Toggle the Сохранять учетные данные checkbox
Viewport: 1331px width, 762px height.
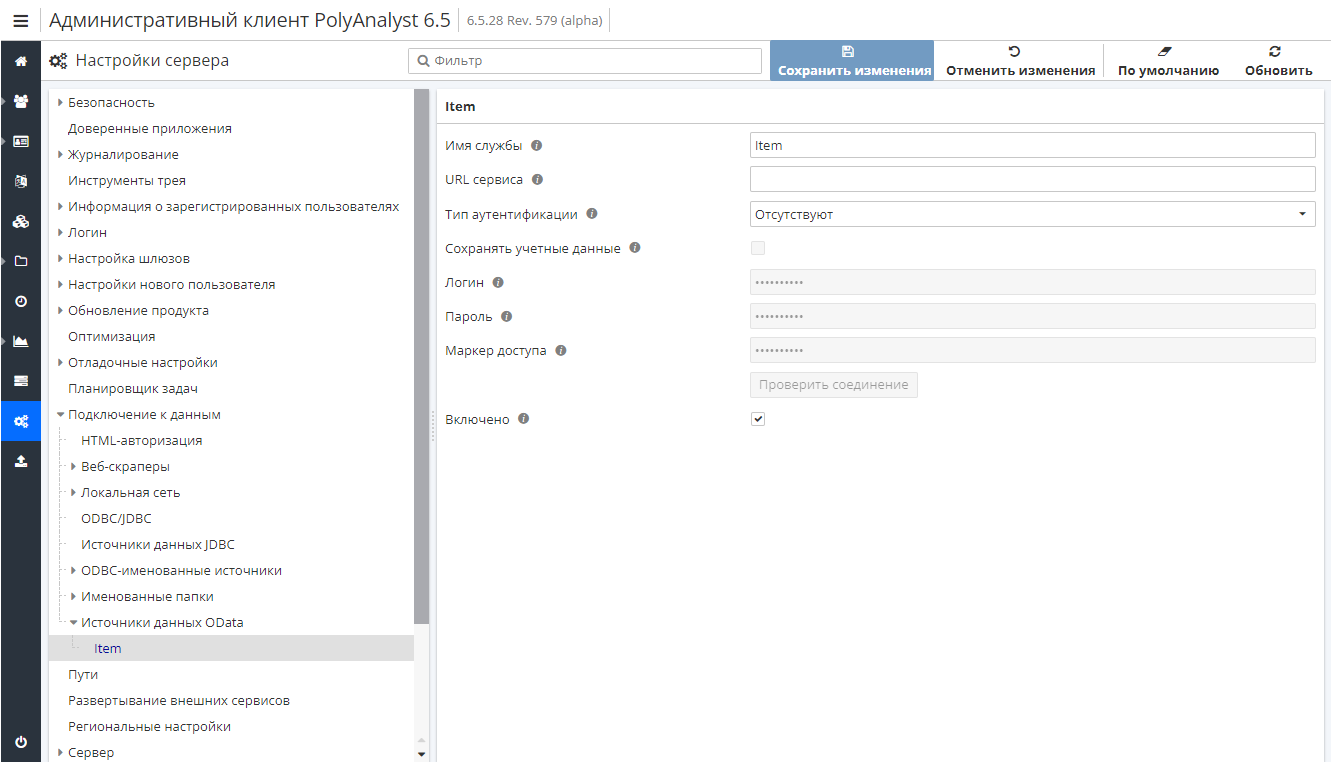click(758, 248)
